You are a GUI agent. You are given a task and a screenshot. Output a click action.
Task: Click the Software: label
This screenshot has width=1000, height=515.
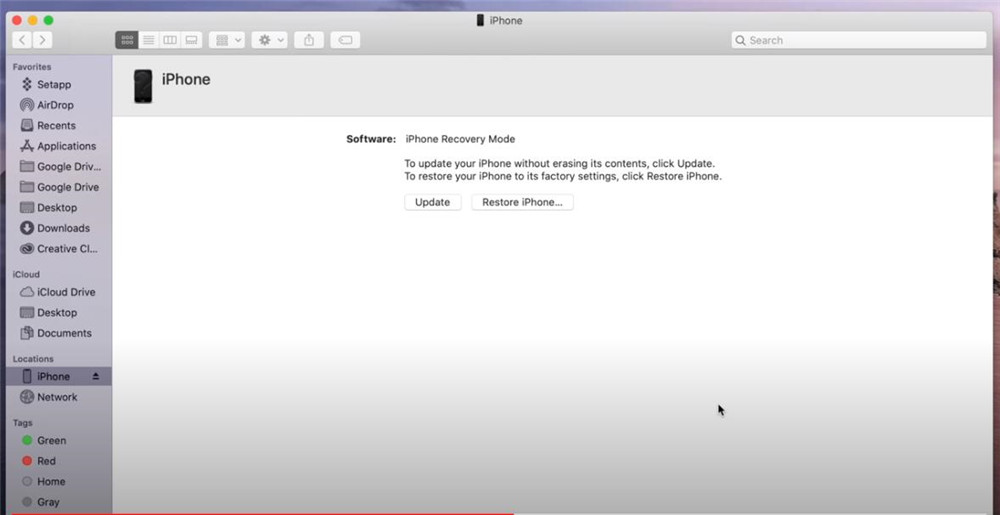371,139
